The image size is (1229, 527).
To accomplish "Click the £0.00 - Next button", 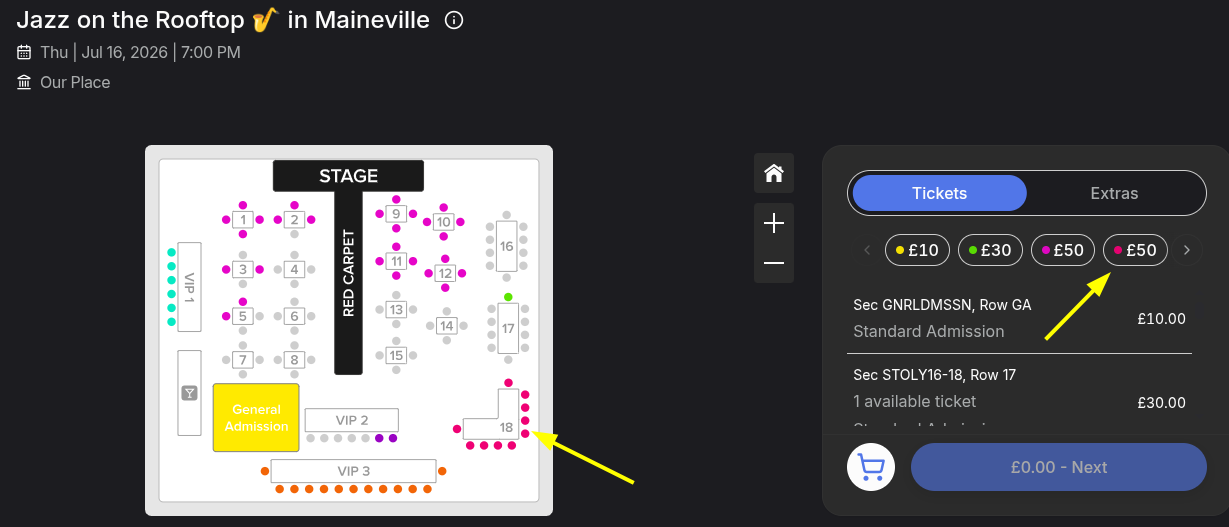I will click(1059, 467).
